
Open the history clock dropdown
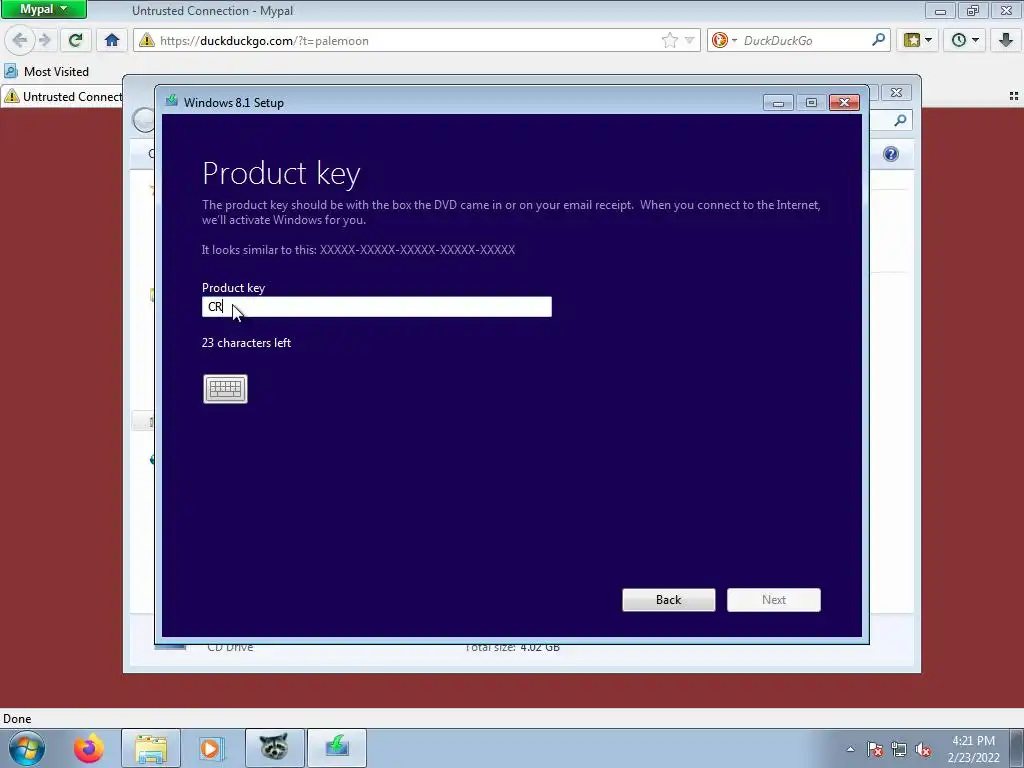pos(965,40)
